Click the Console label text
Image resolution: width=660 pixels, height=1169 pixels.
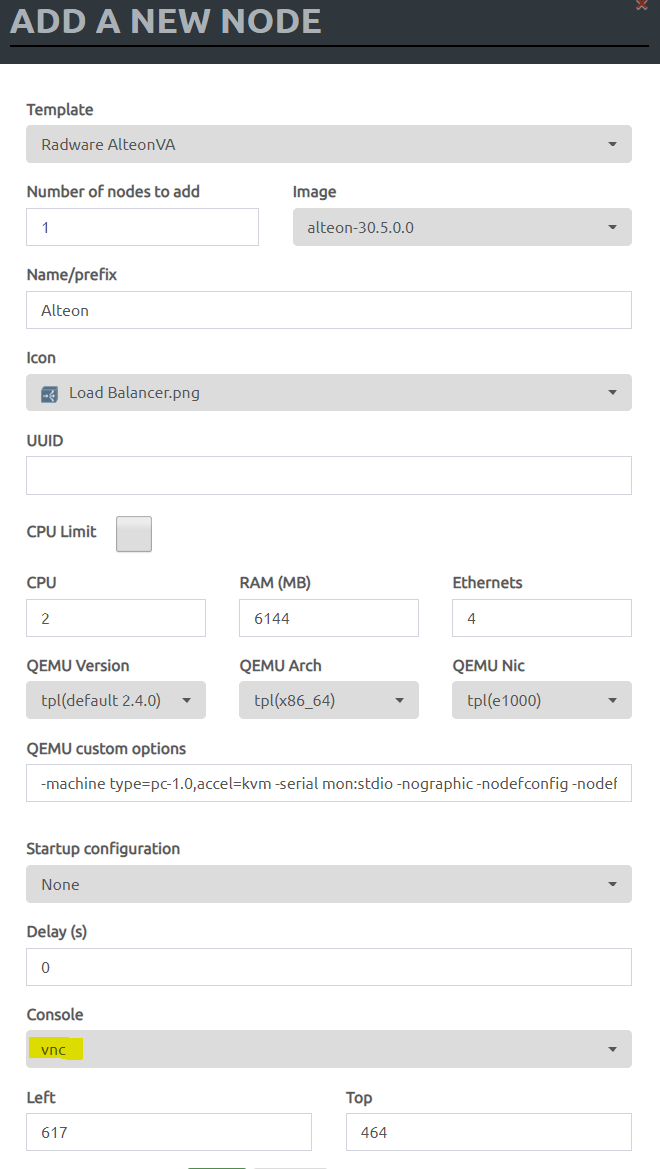click(54, 1015)
